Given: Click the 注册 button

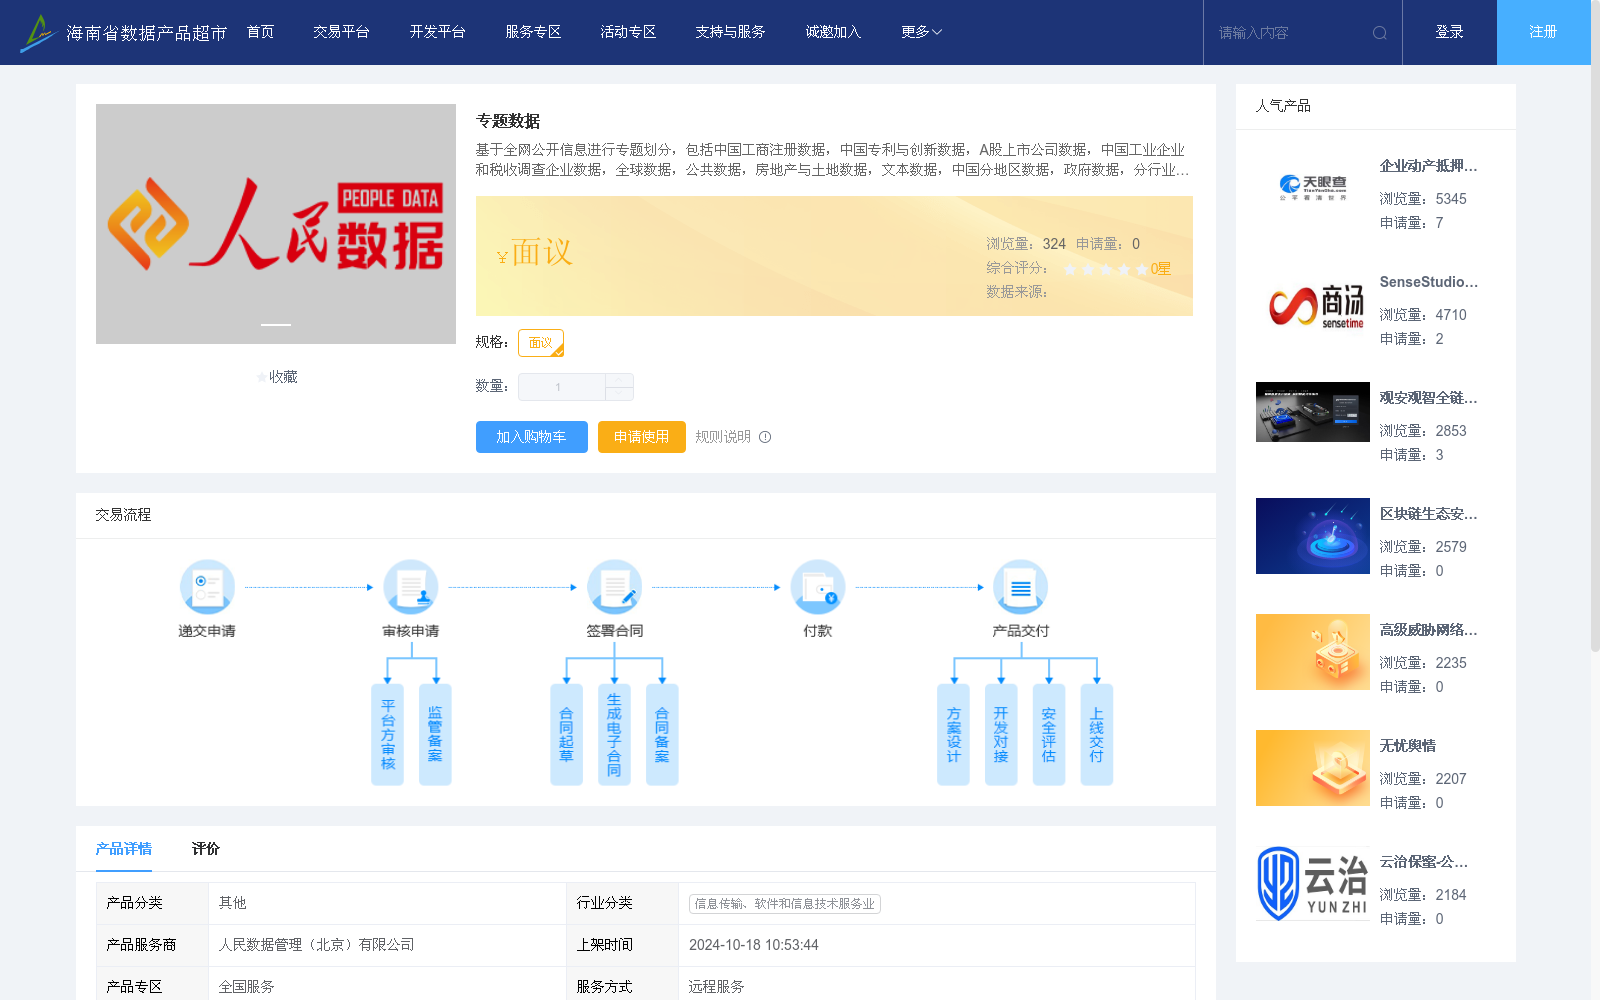Looking at the screenshot, I should [x=1544, y=32].
